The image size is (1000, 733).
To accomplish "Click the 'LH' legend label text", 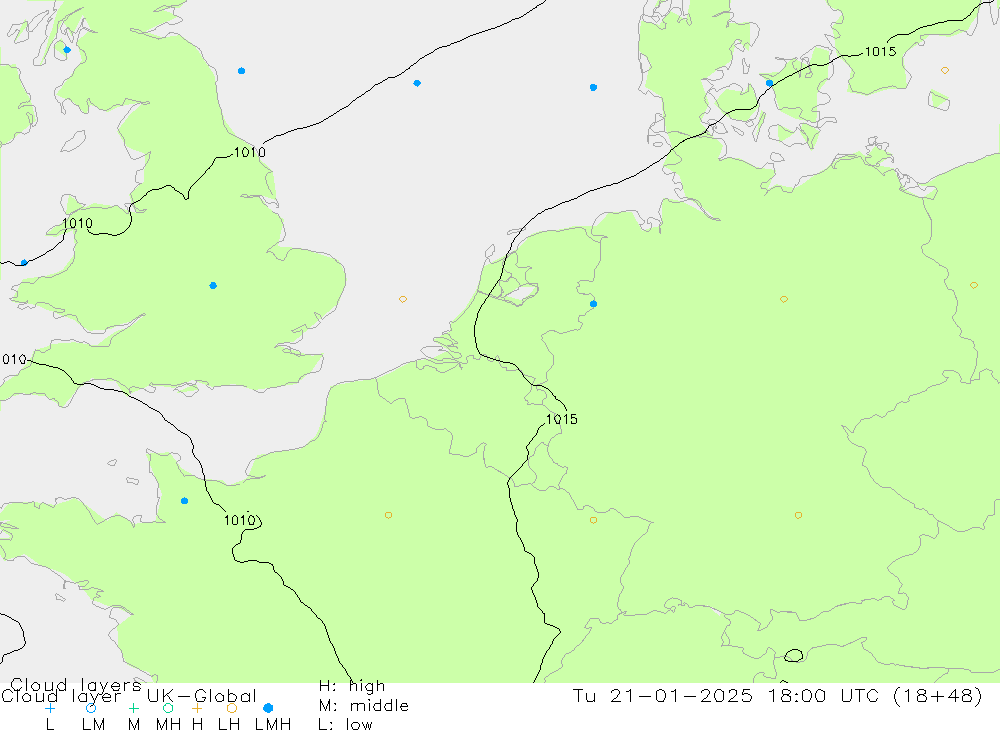I will coord(229,725).
